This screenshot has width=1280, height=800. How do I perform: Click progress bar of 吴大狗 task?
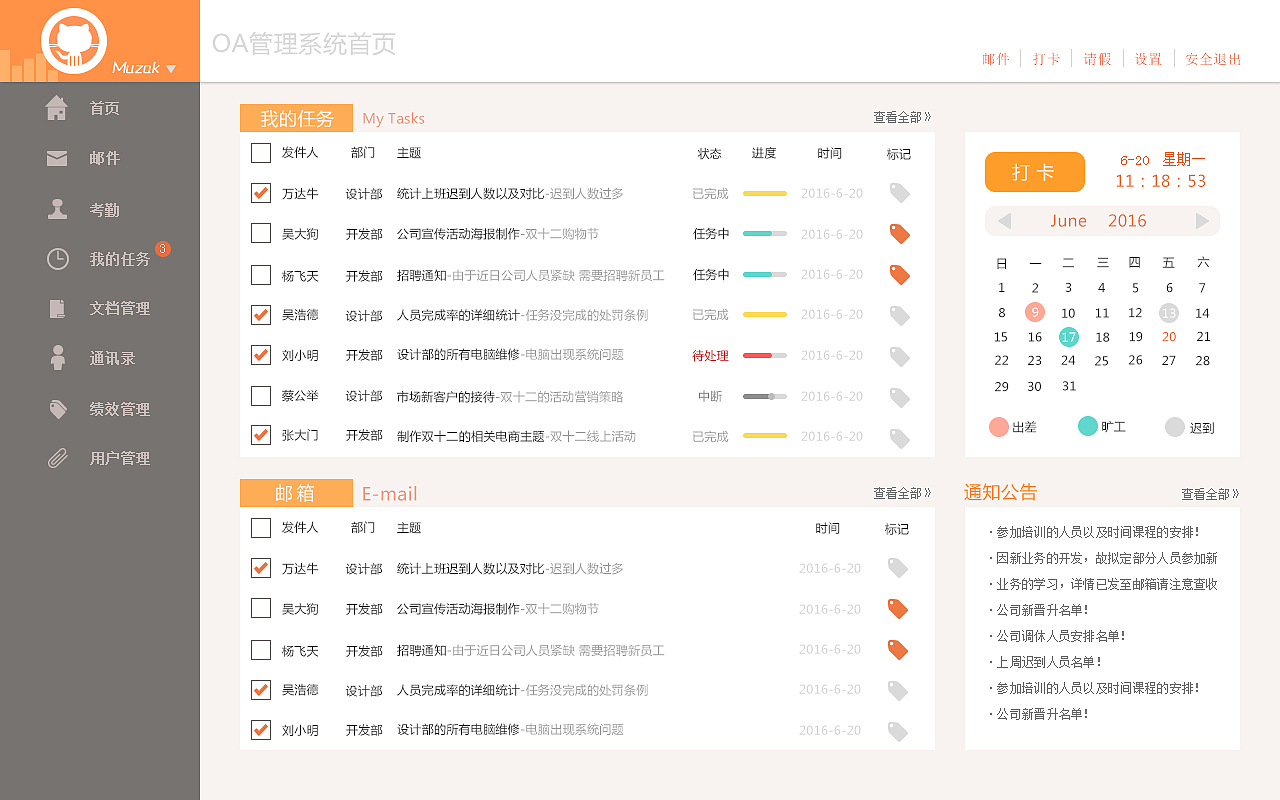765,233
